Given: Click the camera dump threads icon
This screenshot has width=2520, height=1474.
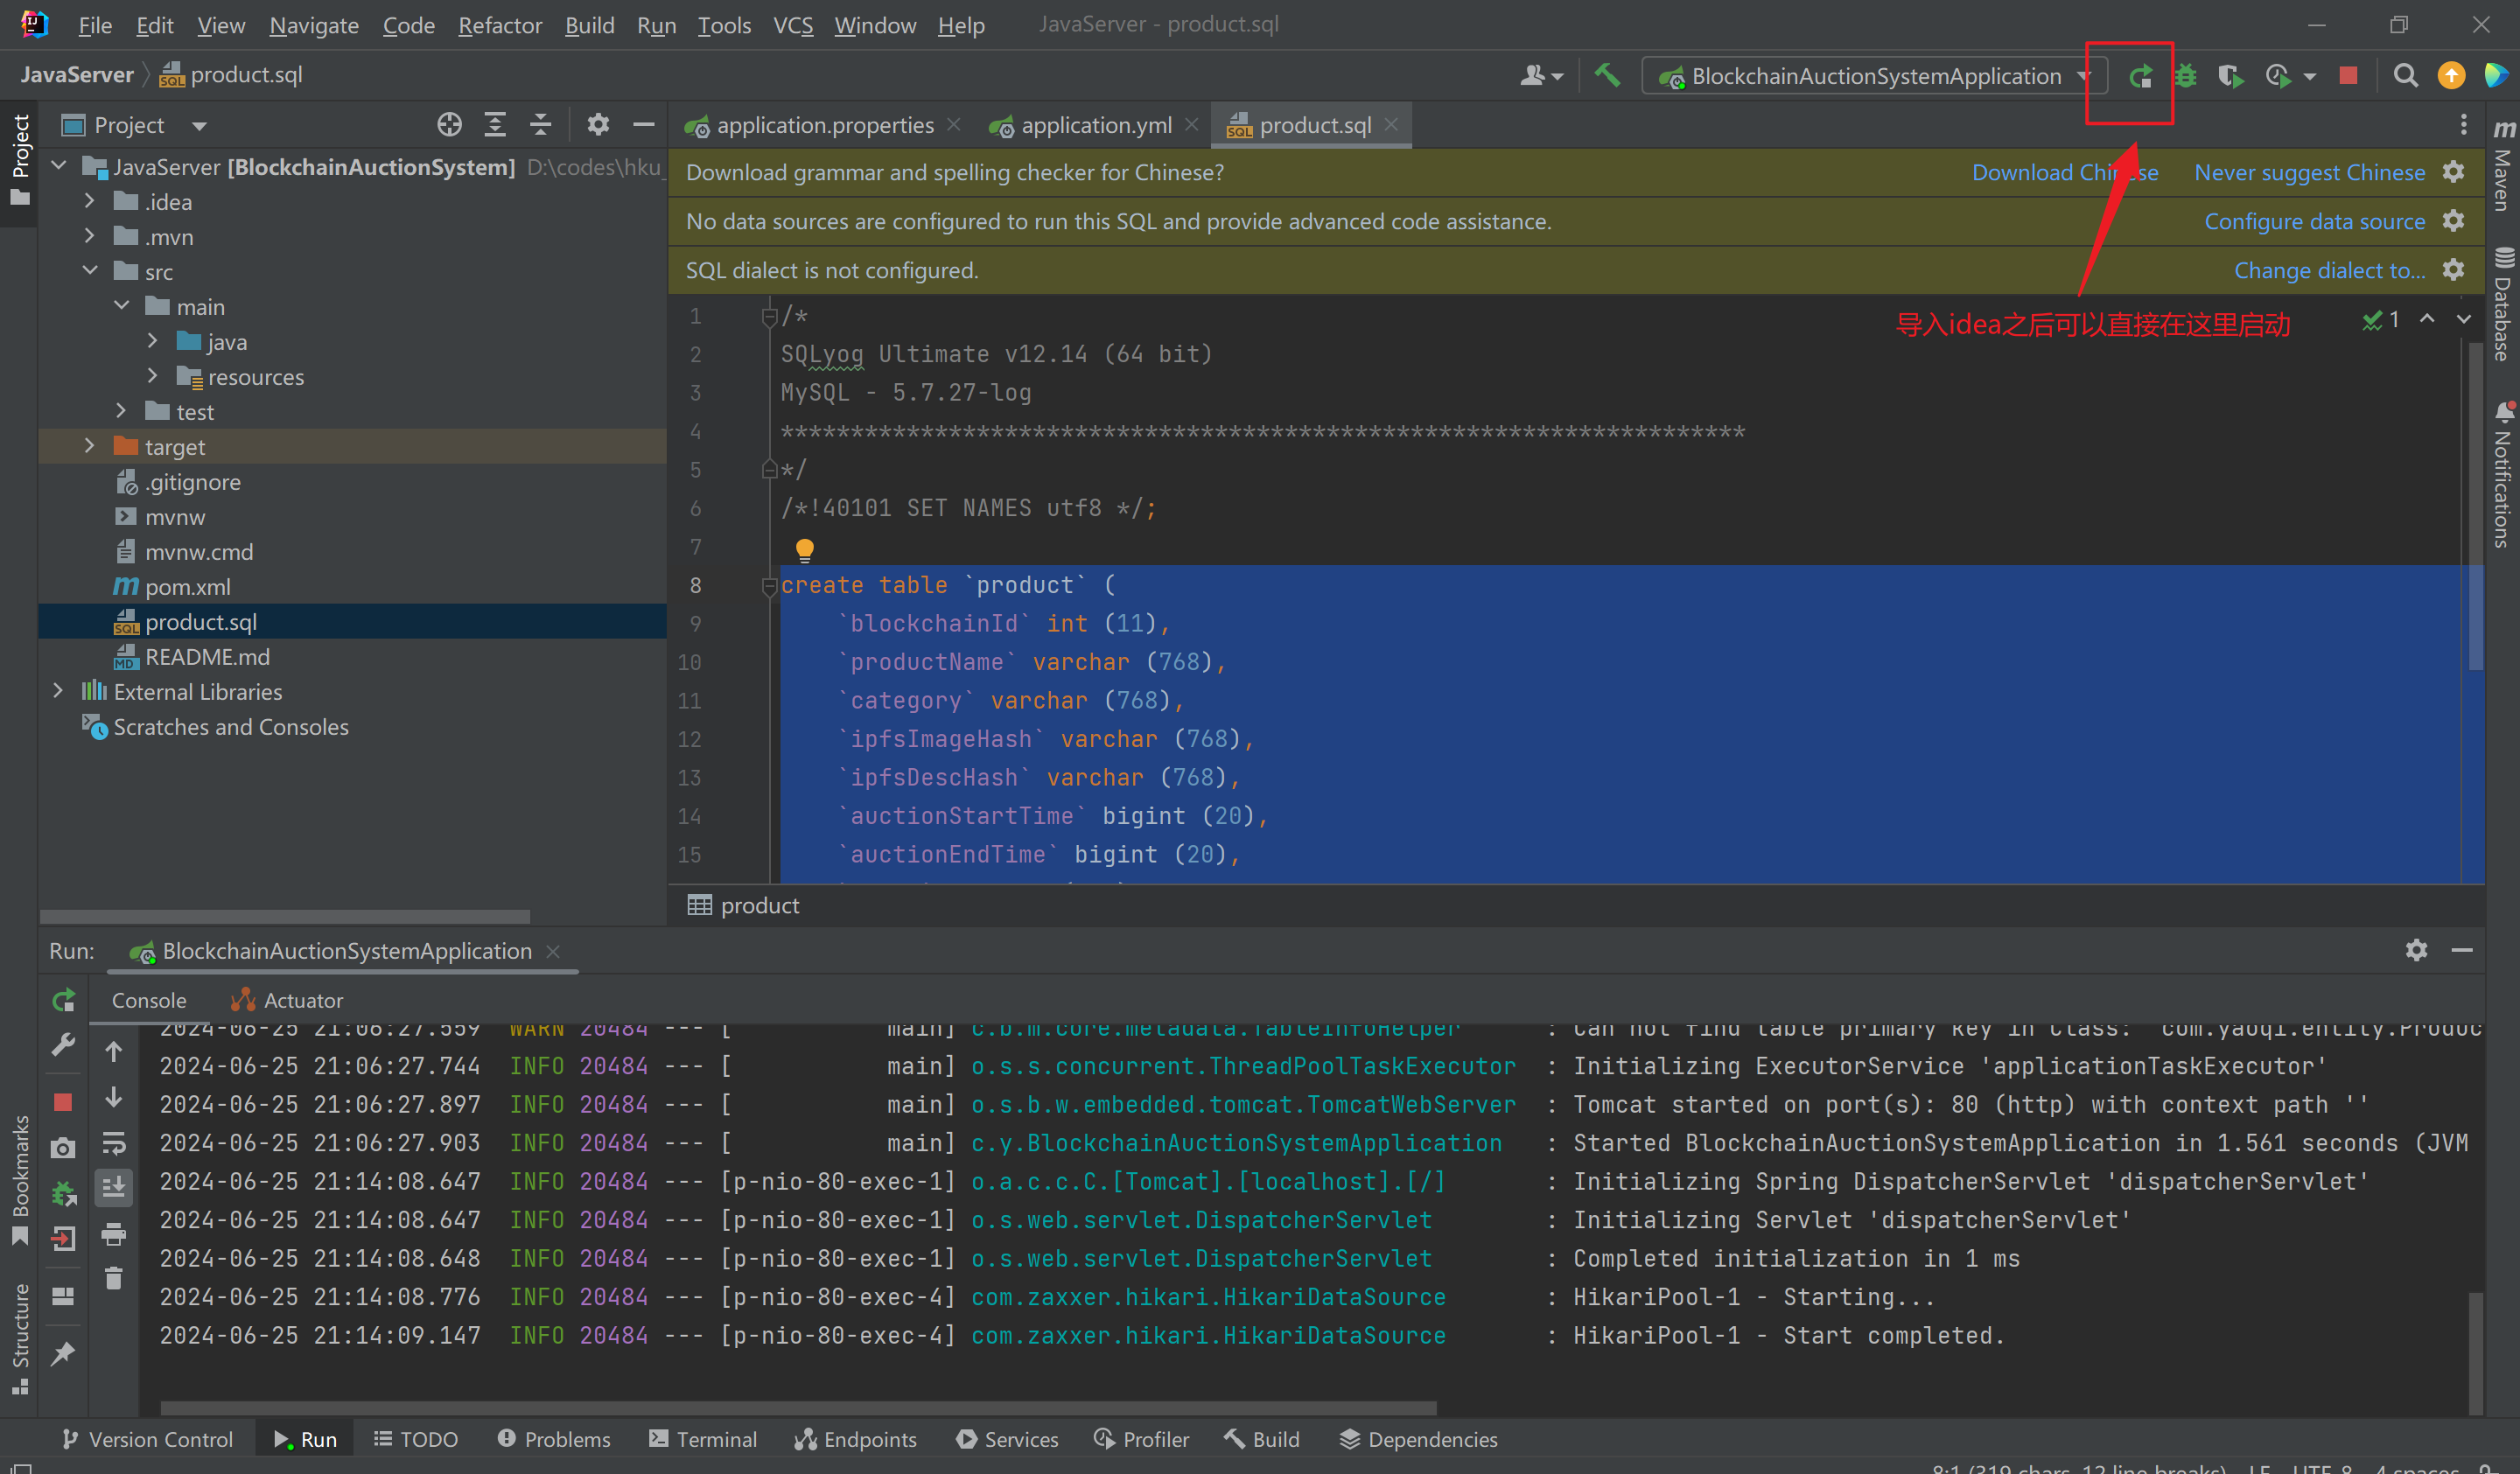Looking at the screenshot, I should (63, 1147).
